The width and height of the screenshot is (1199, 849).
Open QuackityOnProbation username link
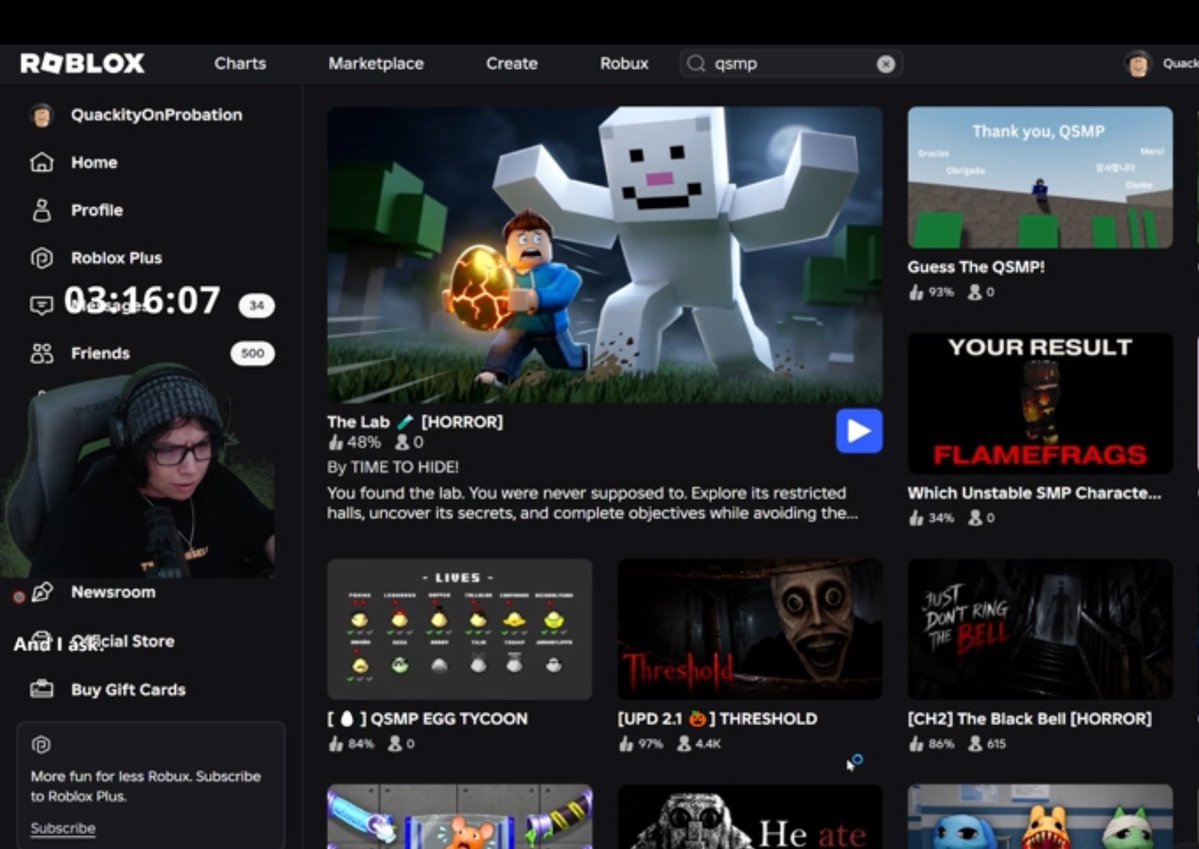tap(157, 115)
